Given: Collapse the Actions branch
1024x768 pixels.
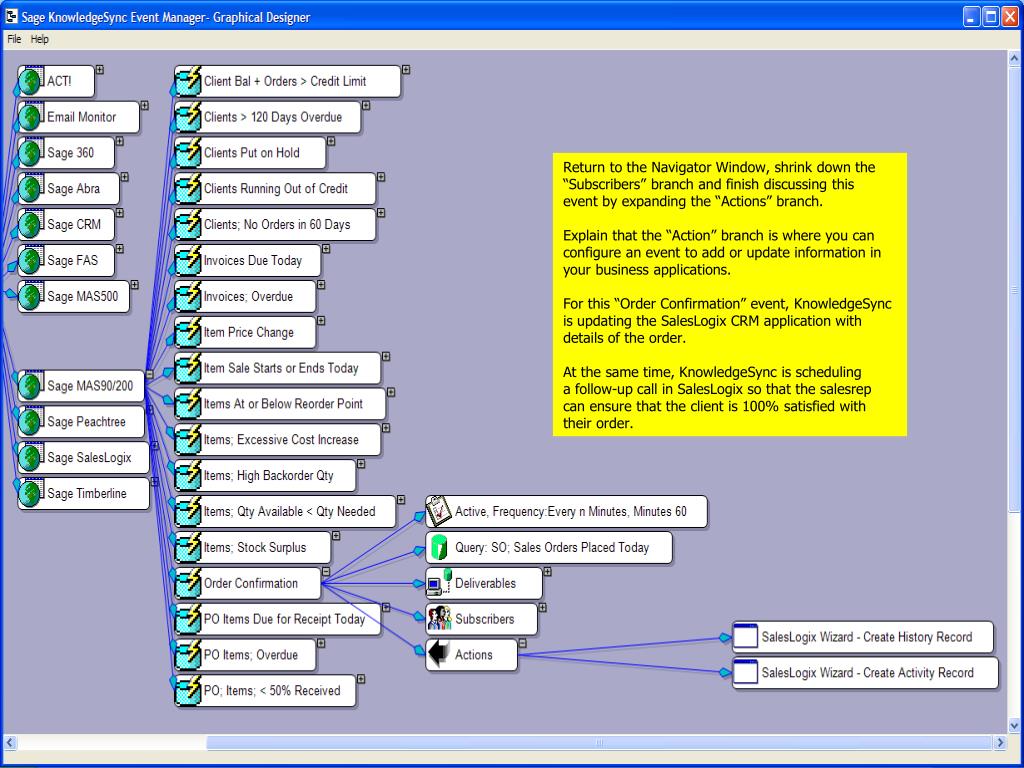Looking at the screenshot, I should (x=522, y=644).
